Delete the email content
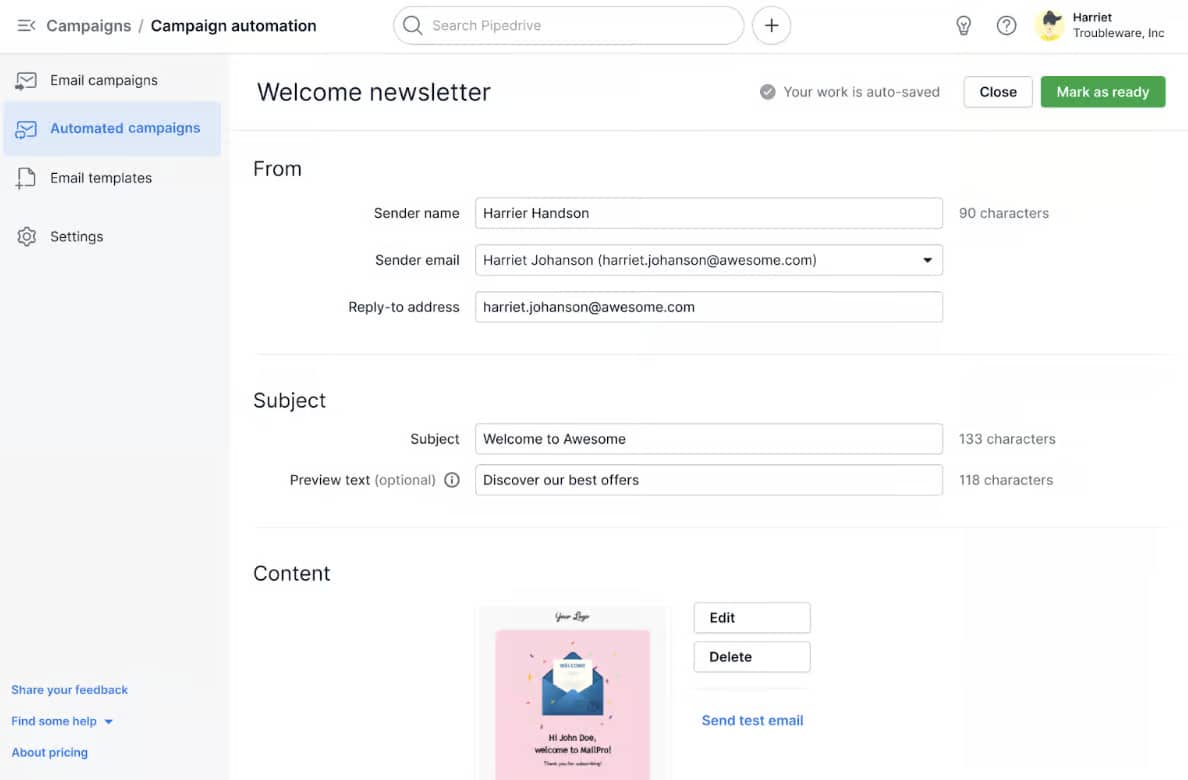Viewport: 1188px width, 780px height. tap(752, 657)
